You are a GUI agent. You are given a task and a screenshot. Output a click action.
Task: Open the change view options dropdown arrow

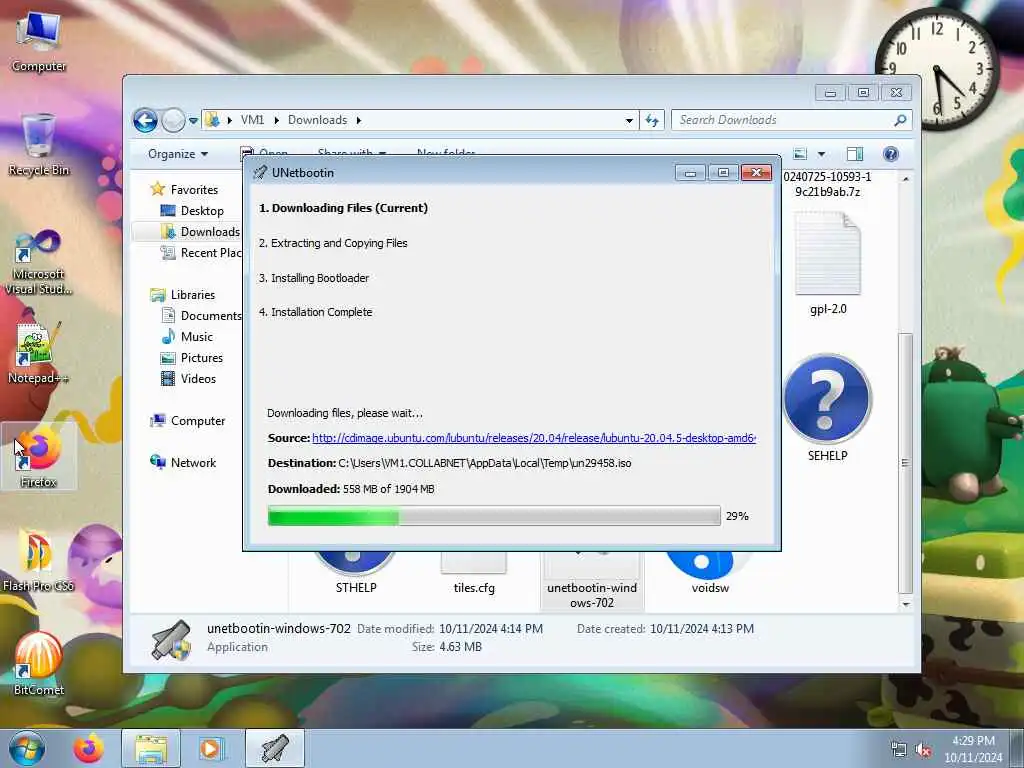pyautogui.click(x=822, y=154)
